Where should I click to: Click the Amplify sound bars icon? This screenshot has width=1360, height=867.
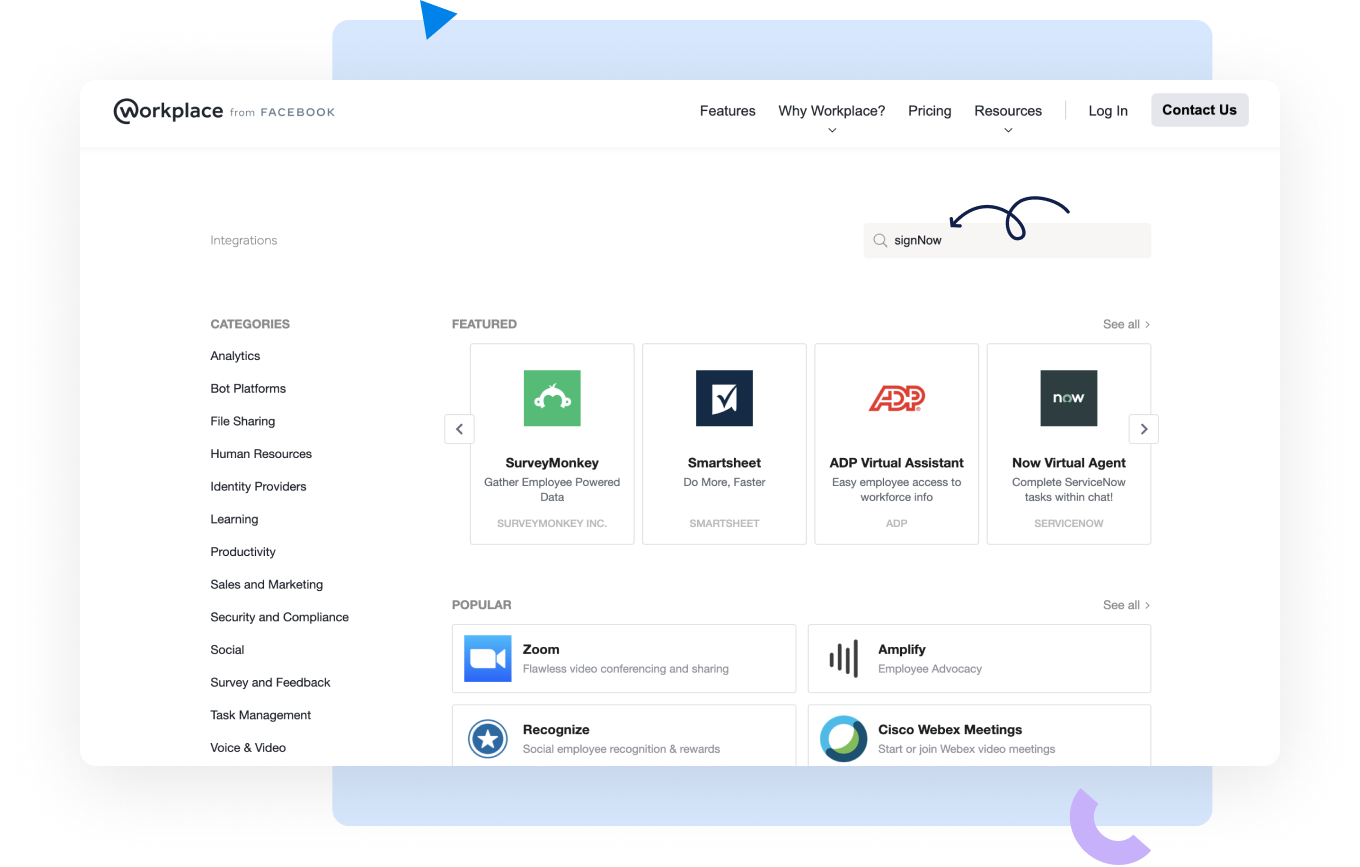tap(844, 658)
